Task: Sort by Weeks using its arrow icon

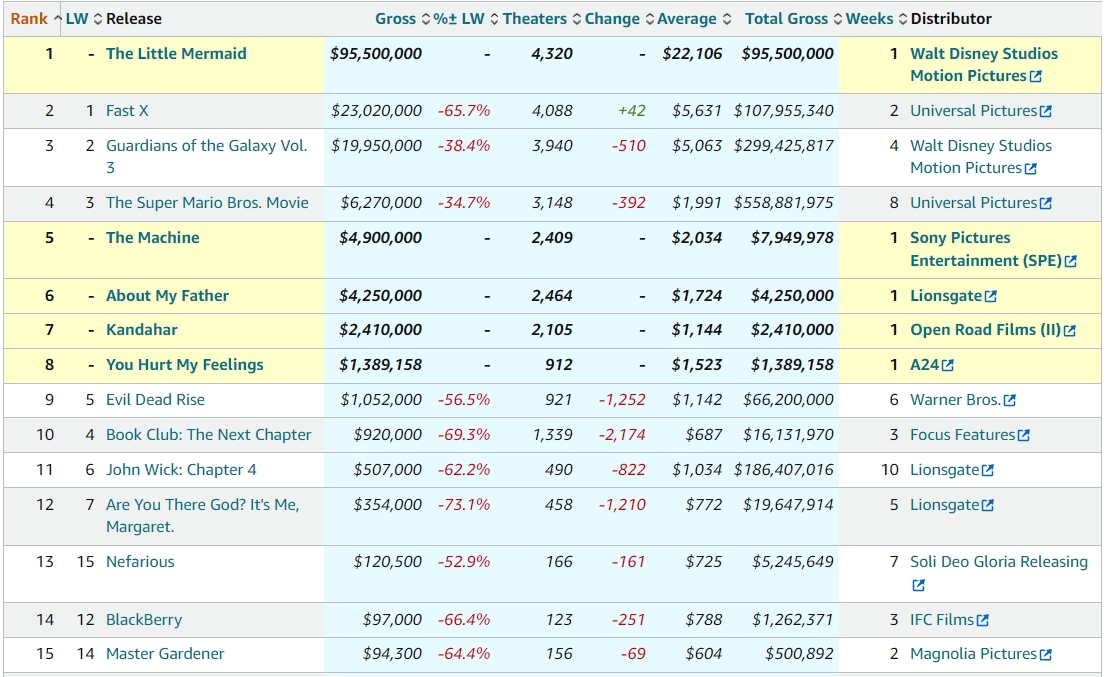Action: (902, 19)
